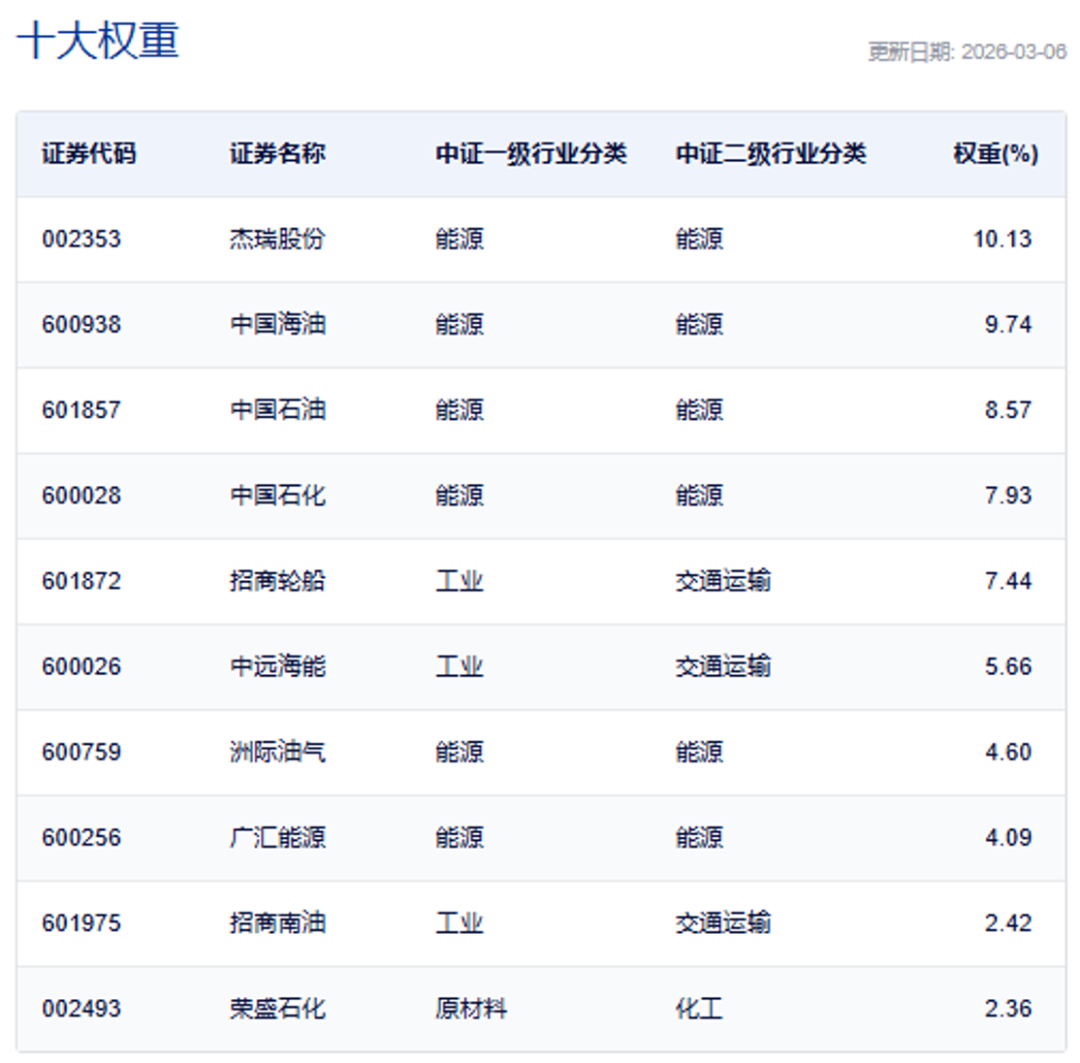Select security code 002493

(81, 1009)
